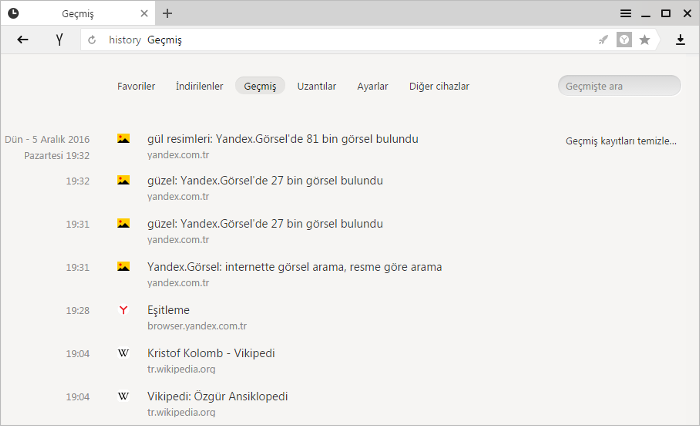Viewport: 700px width, 426px height.
Task: Go back with the left arrow button
Action: [x=23, y=40]
